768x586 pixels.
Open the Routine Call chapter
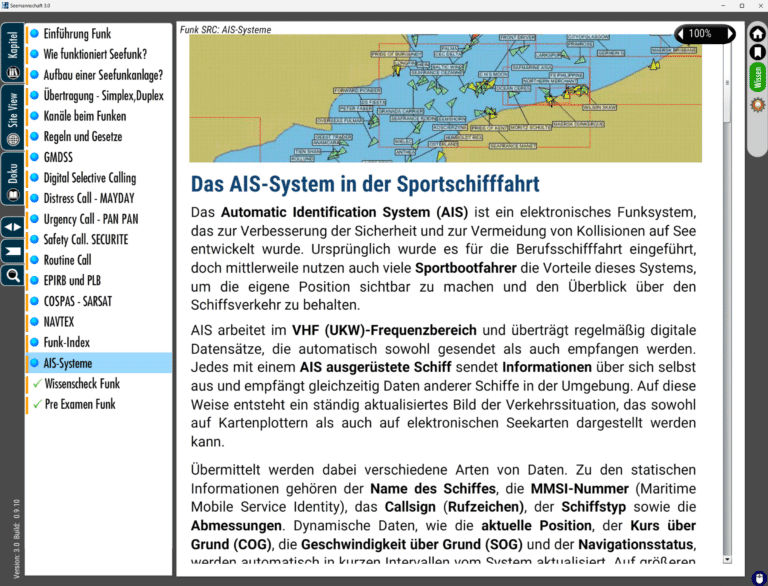pyautogui.click(x=98, y=260)
